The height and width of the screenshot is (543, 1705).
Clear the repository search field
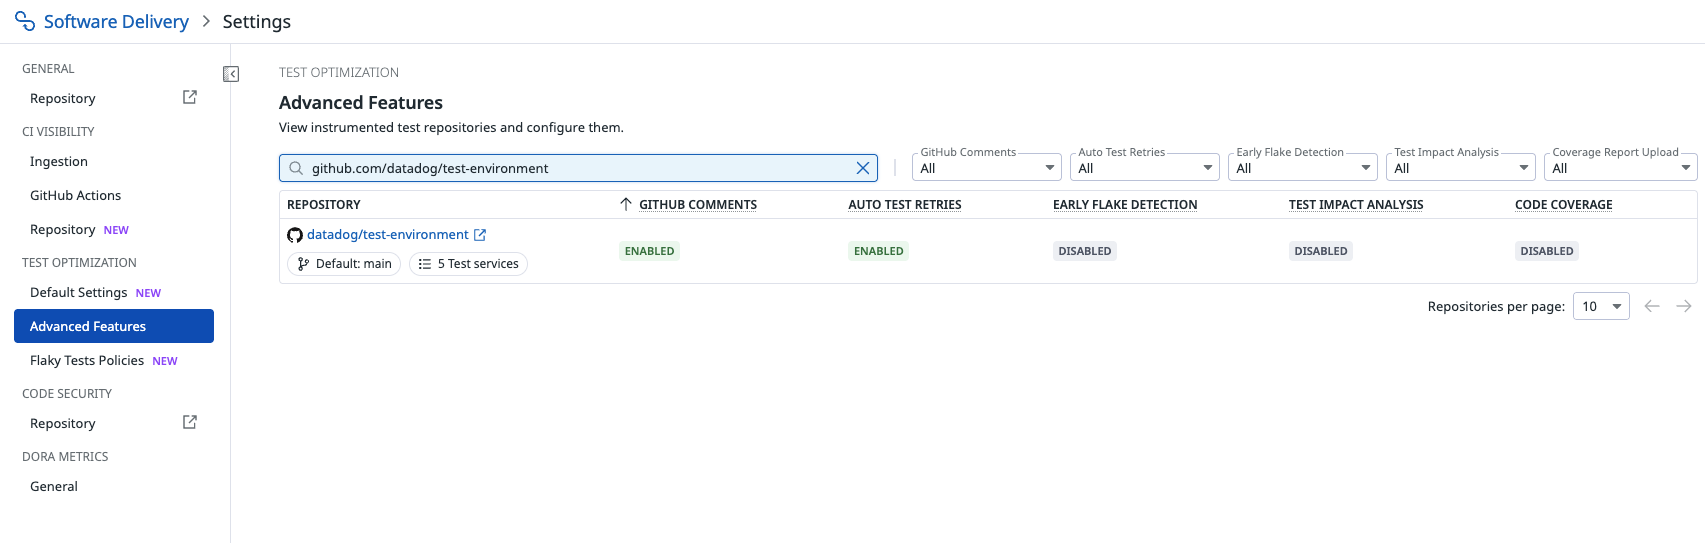(x=863, y=168)
